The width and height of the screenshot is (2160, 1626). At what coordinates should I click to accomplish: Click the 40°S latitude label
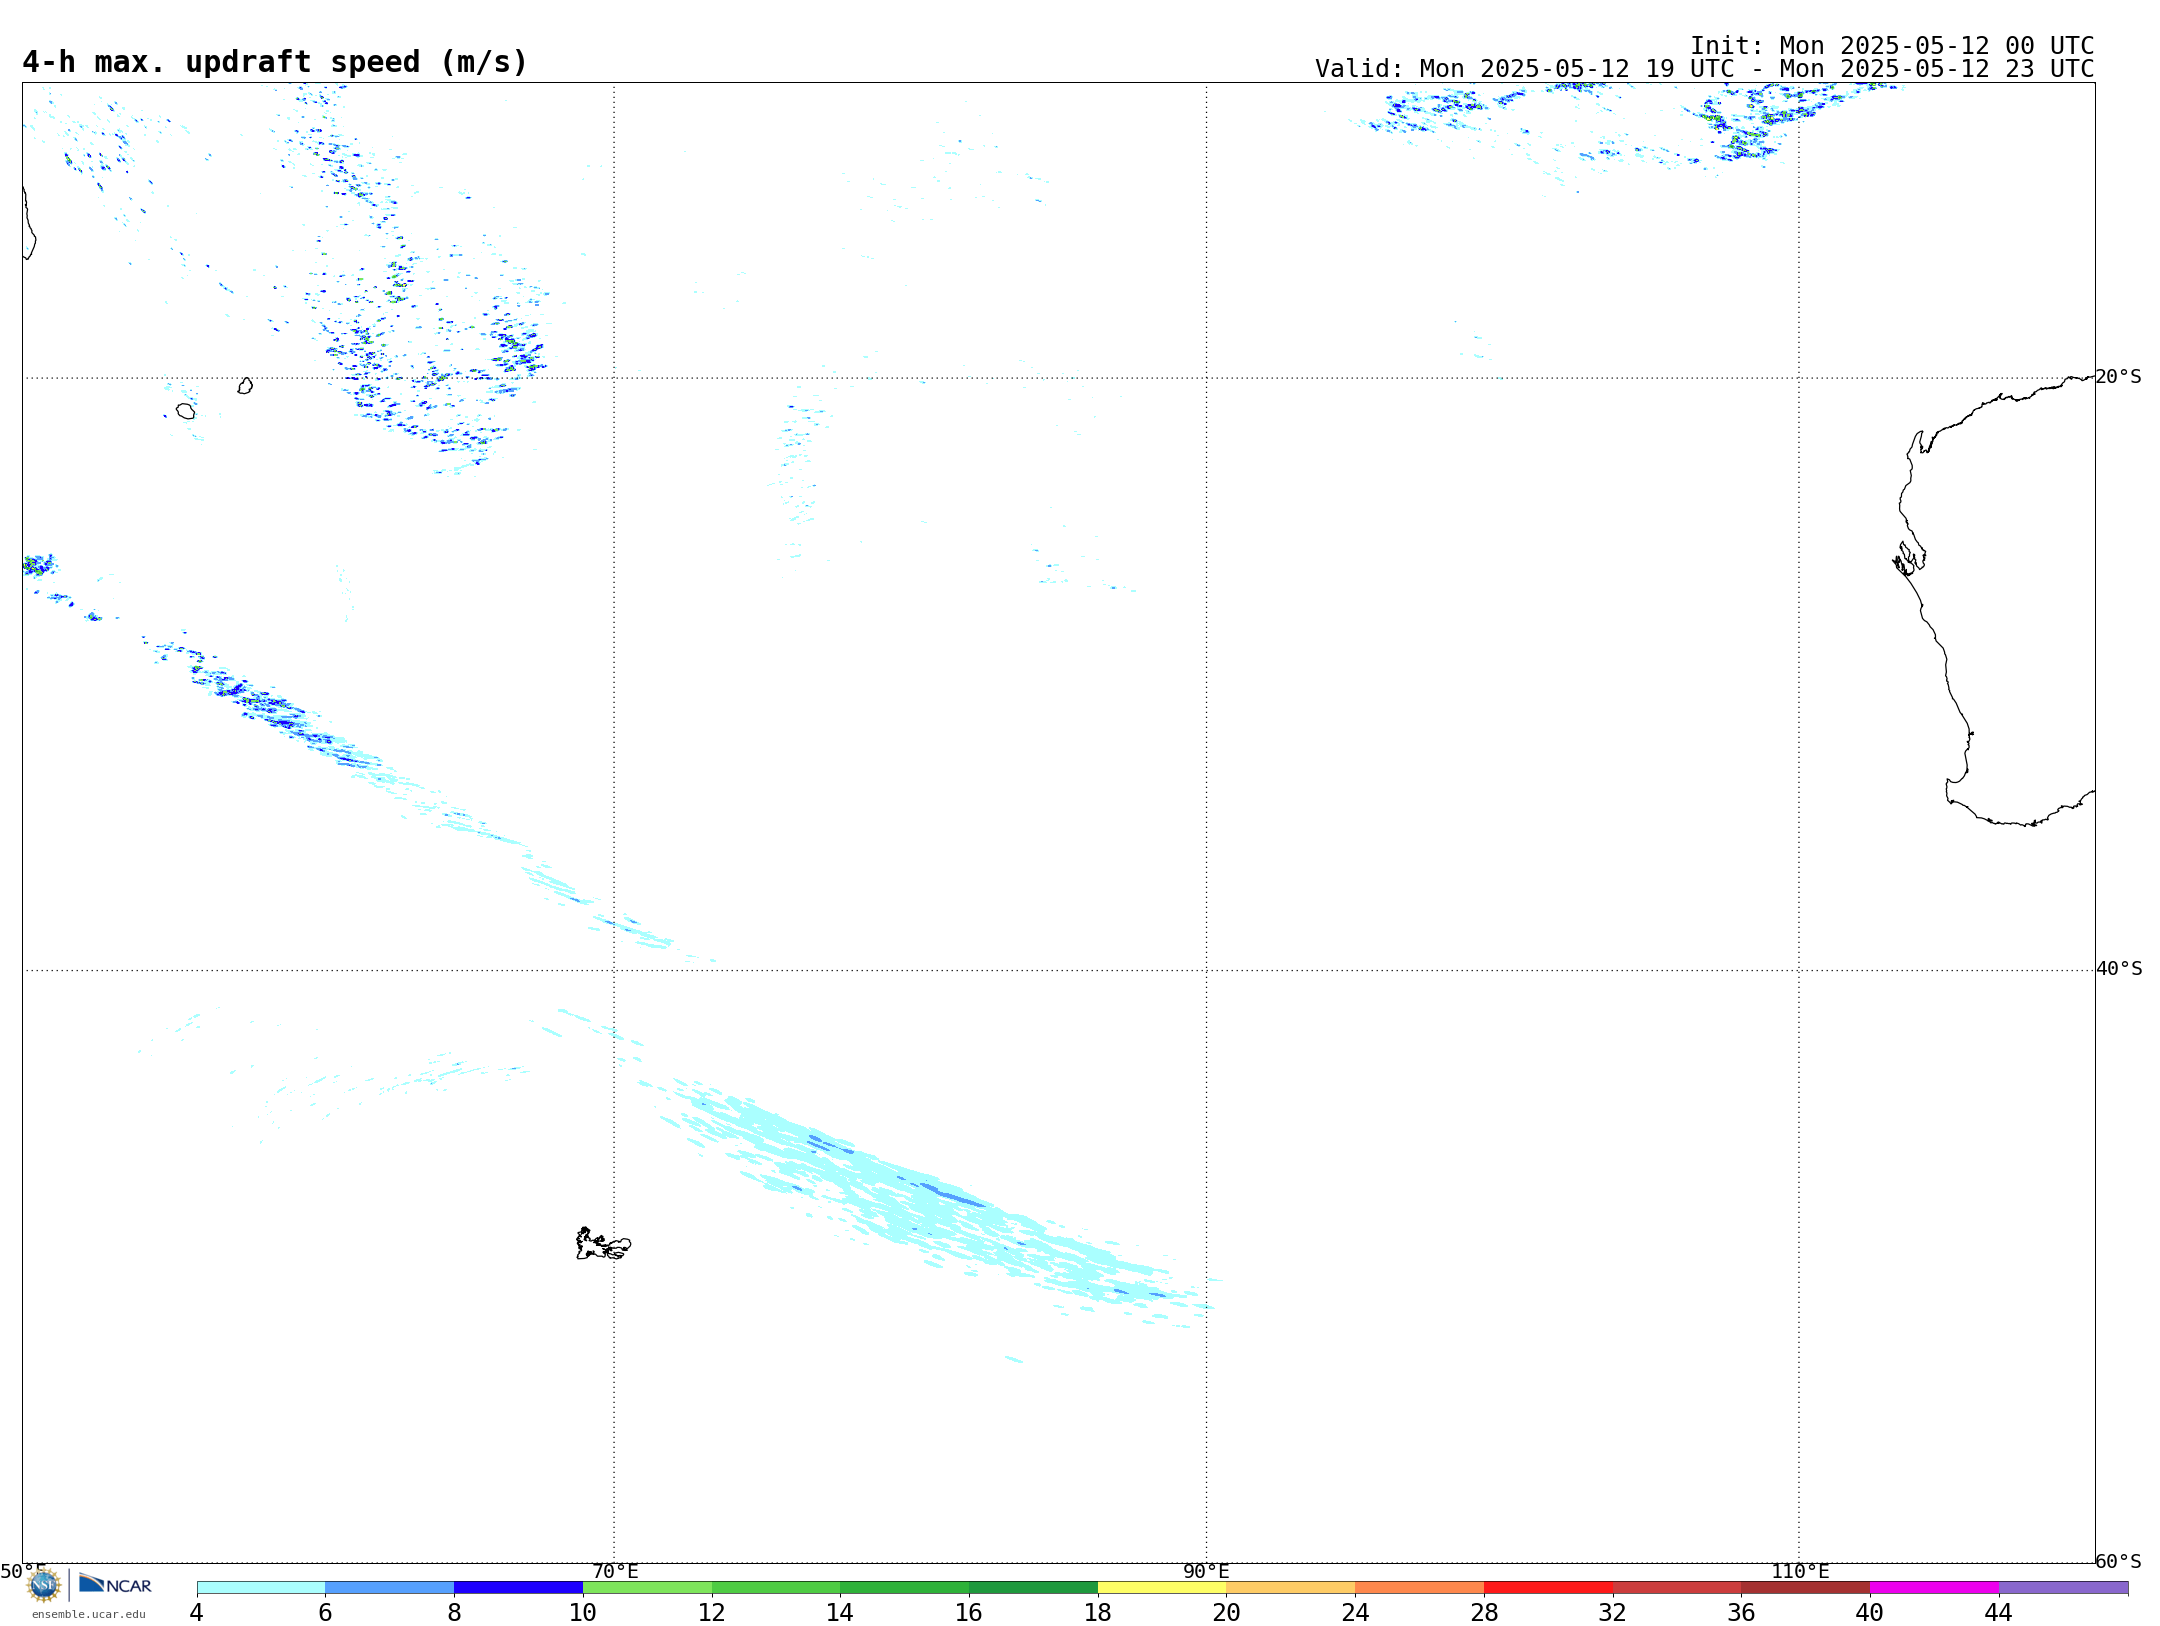[2119, 969]
